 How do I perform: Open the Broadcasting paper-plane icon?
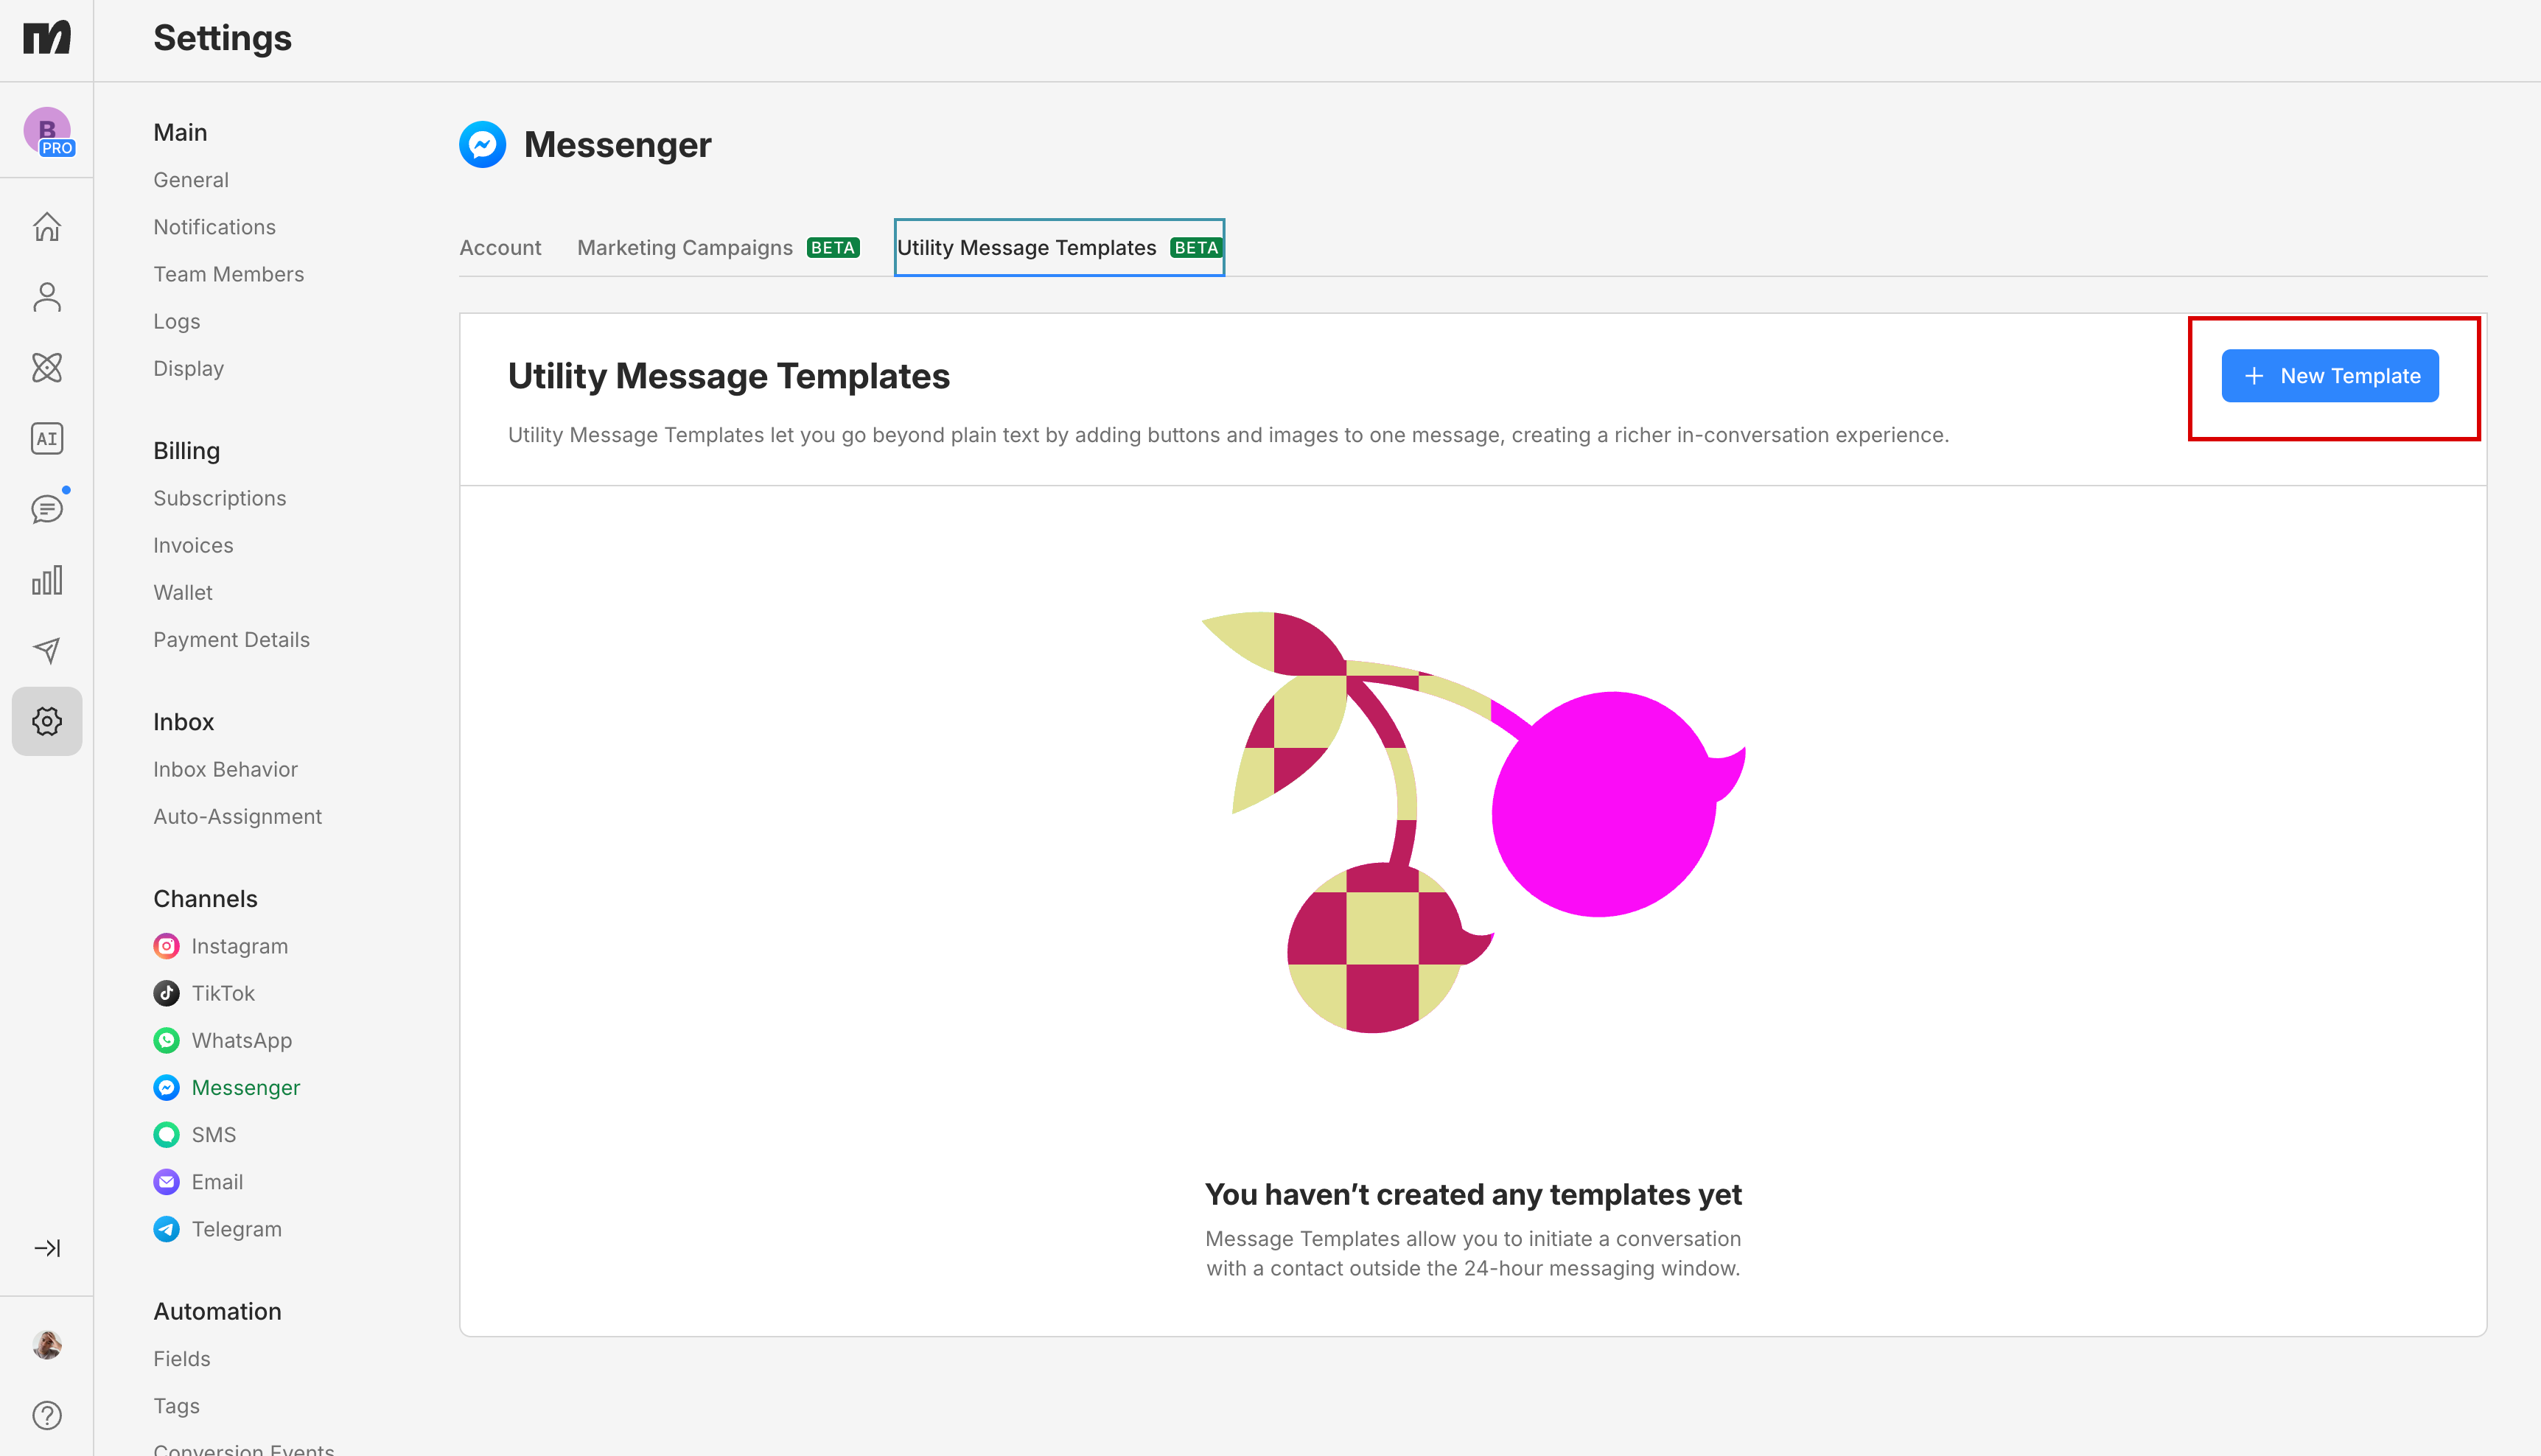coord(46,650)
